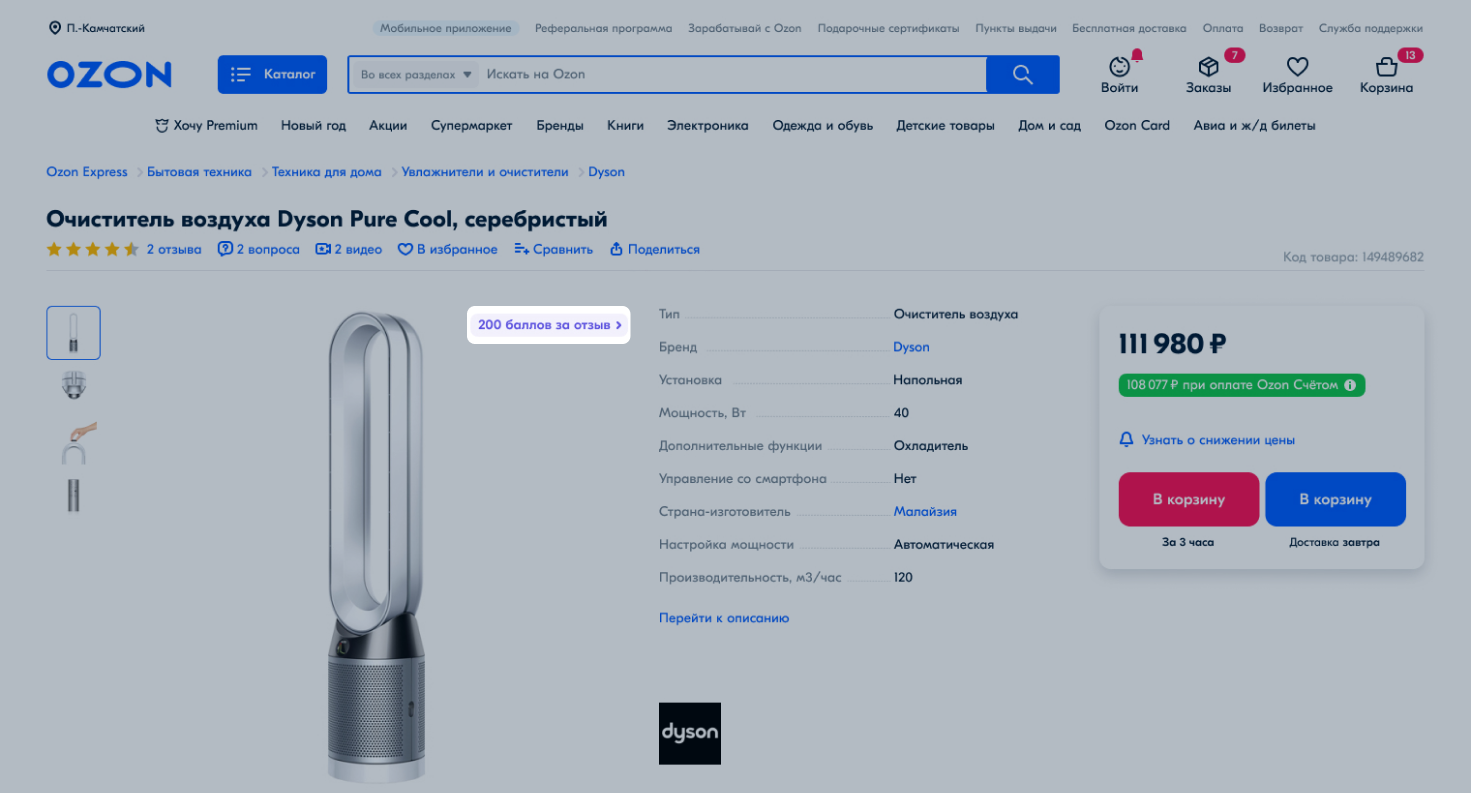Select 'Акции' menu item
The height and width of the screenshot is (794, 1471).
point(388,126)
